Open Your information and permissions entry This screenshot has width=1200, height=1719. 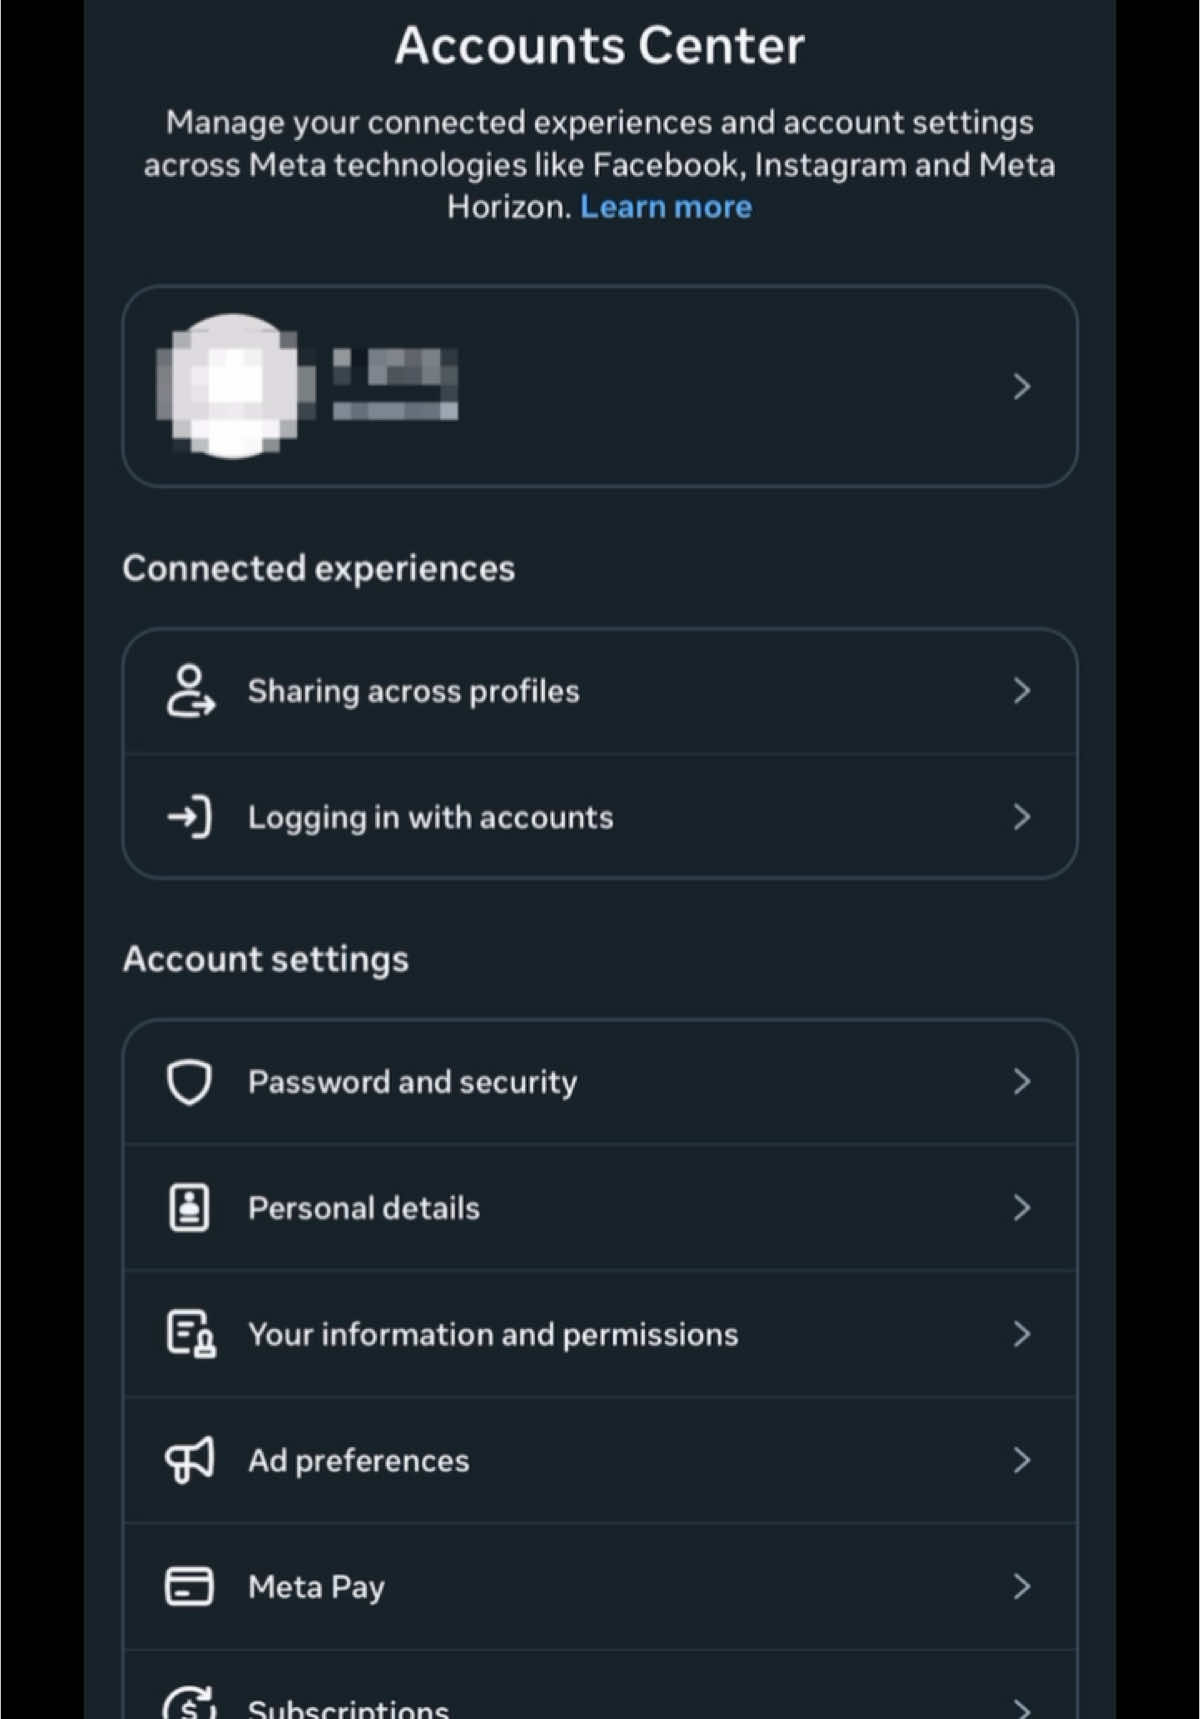[600, 1334]
